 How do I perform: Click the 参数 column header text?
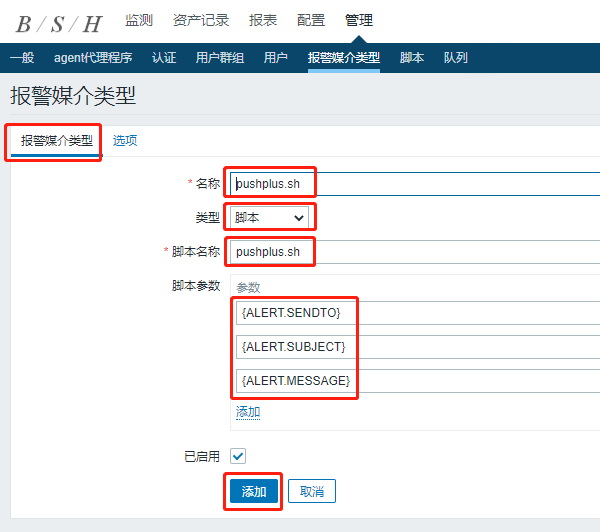point(248,288)
